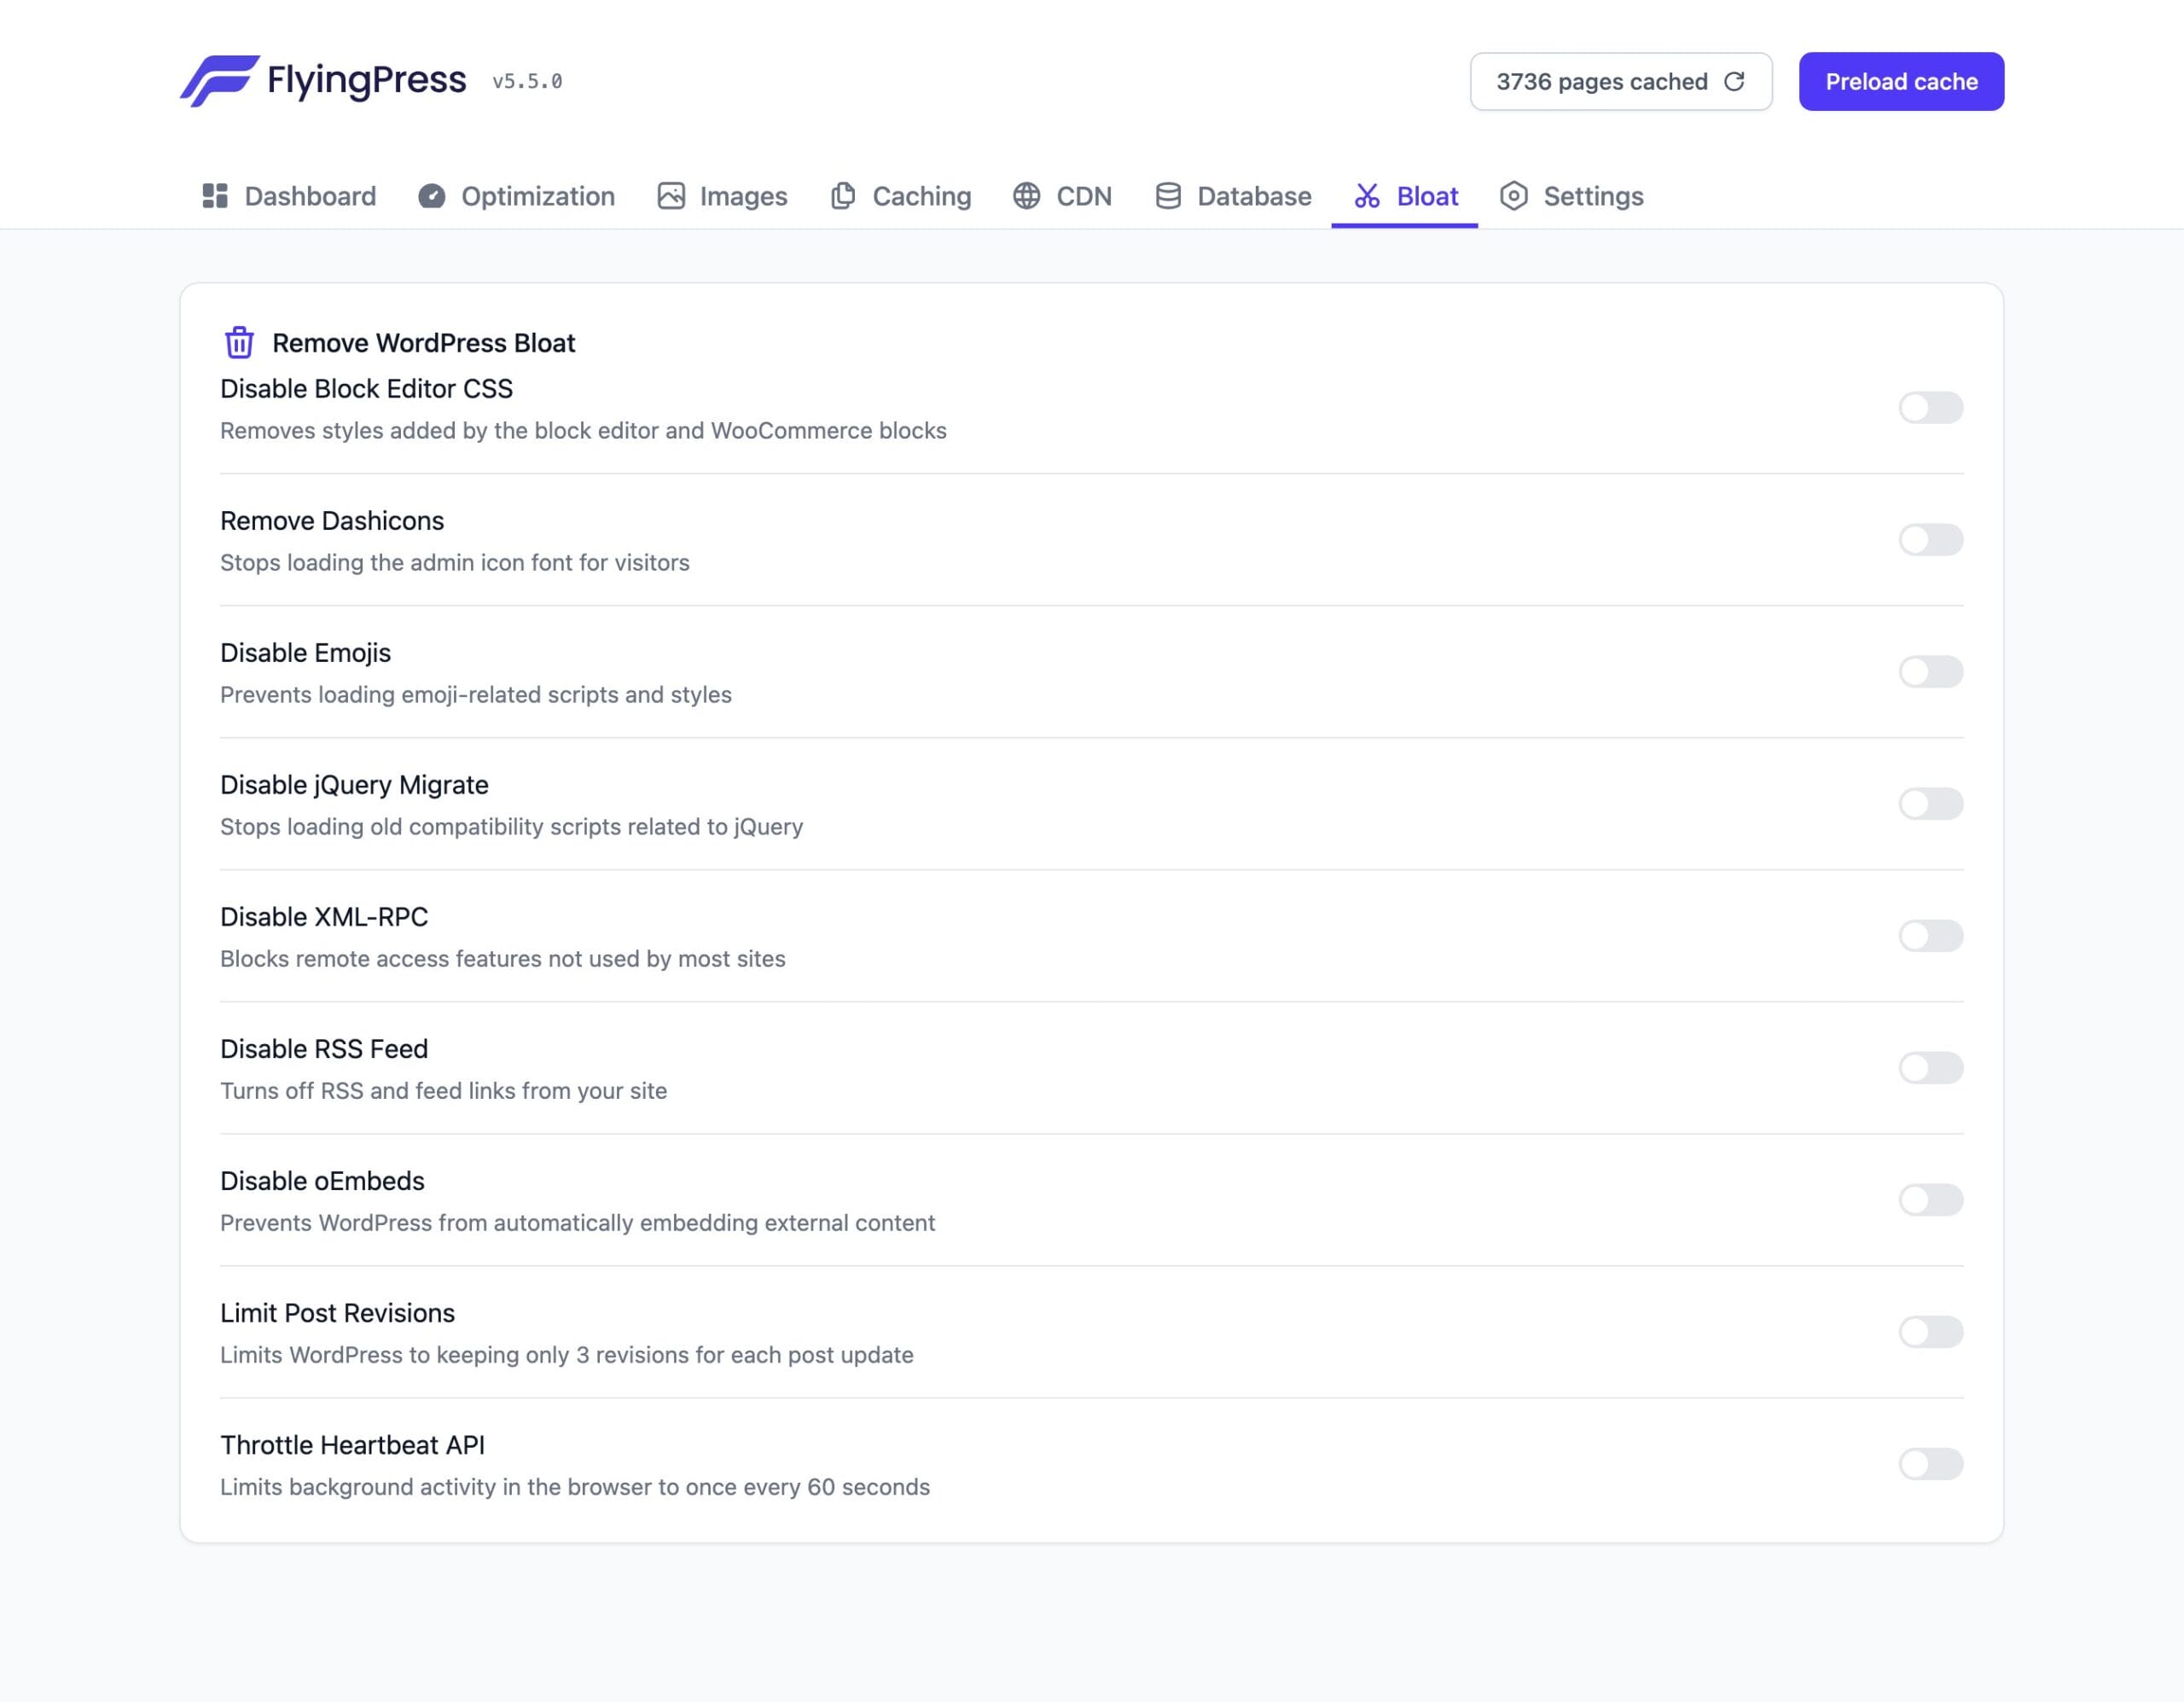The width and height of the screenshot is (2184, 1702).
Task: Toggle Throttle Heartbeat API on
Action: 1931,1463
